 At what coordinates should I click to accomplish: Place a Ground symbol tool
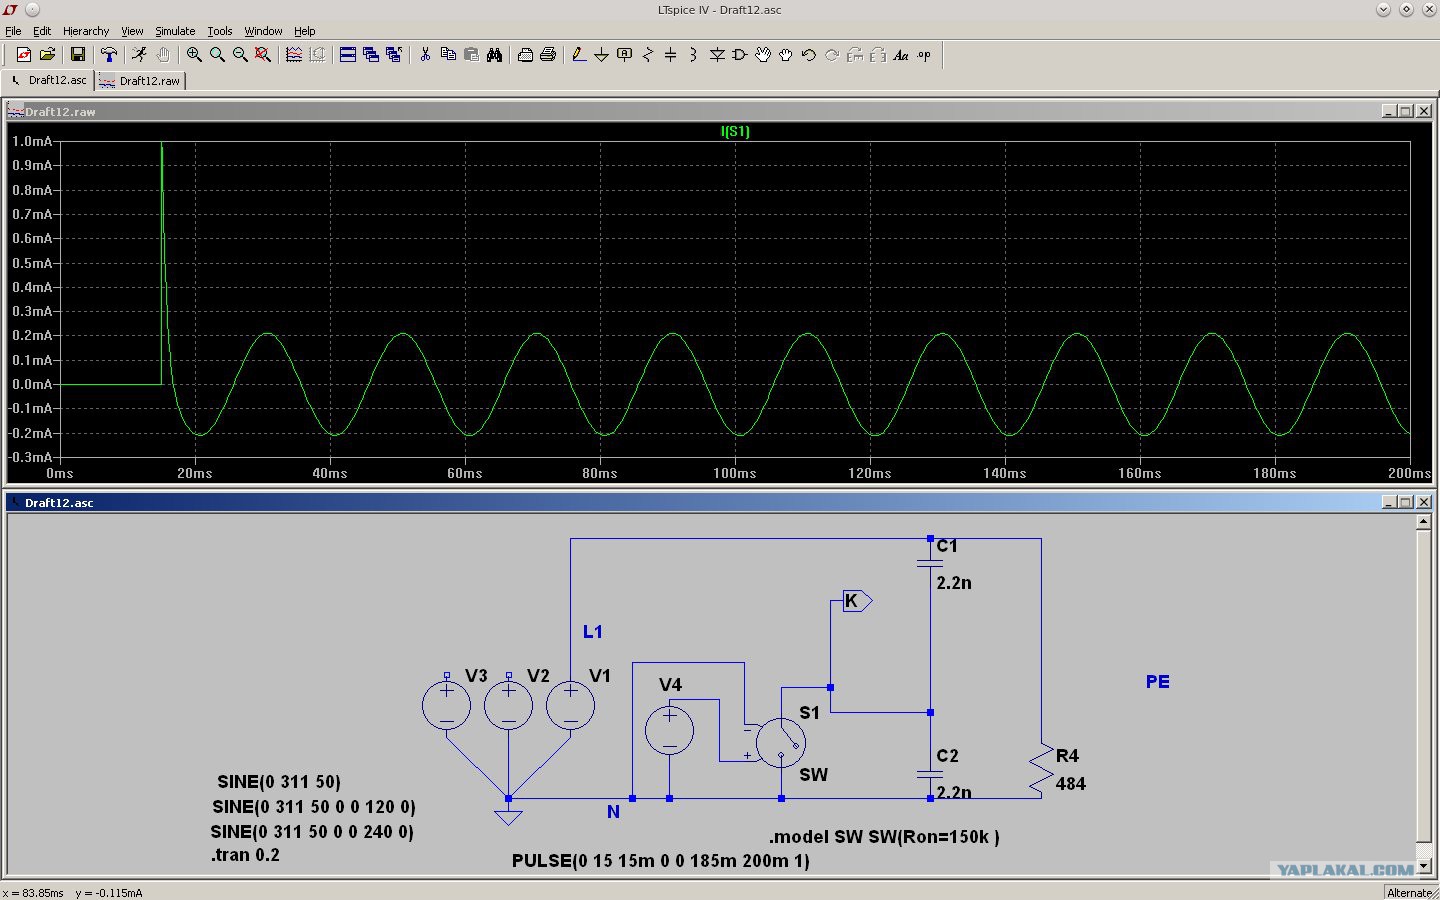pyautogui.click(x=601, y=55)
